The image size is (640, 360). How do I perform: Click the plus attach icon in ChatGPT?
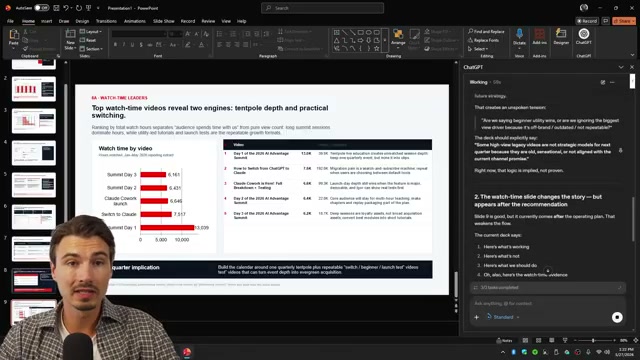pos(476,317)
